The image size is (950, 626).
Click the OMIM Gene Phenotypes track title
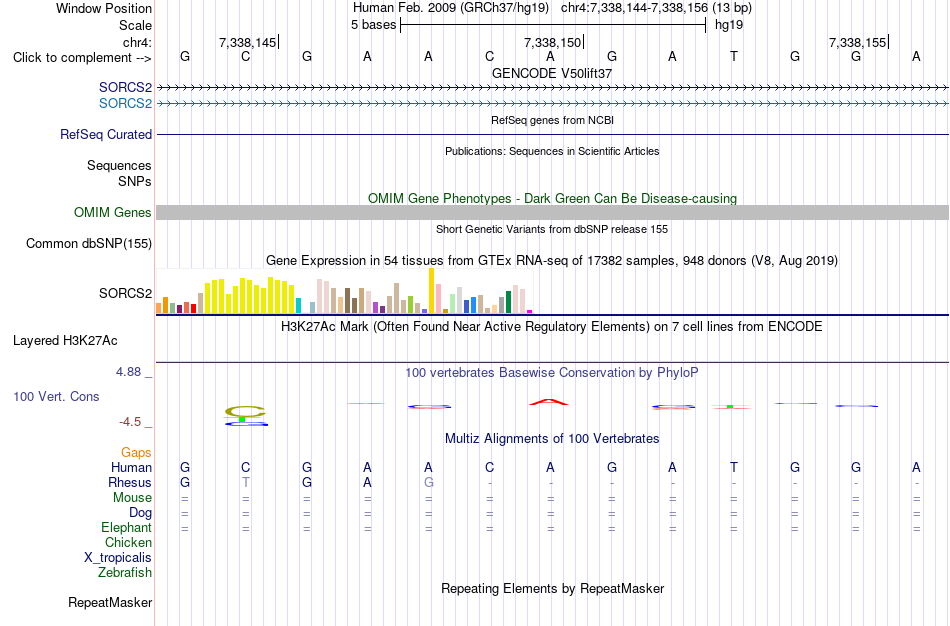(x=553, y=198)
